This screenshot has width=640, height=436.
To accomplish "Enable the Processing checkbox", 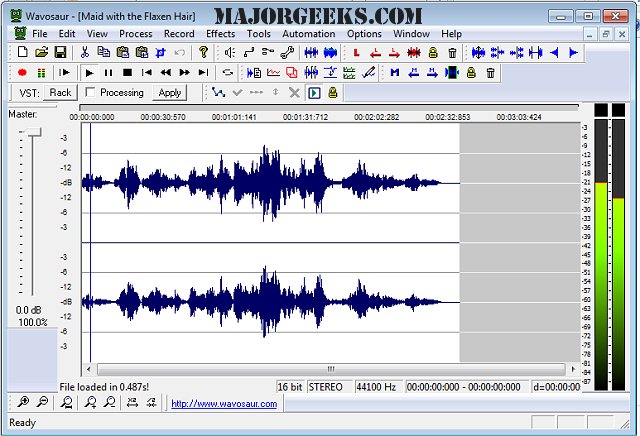I will (91, 93).
